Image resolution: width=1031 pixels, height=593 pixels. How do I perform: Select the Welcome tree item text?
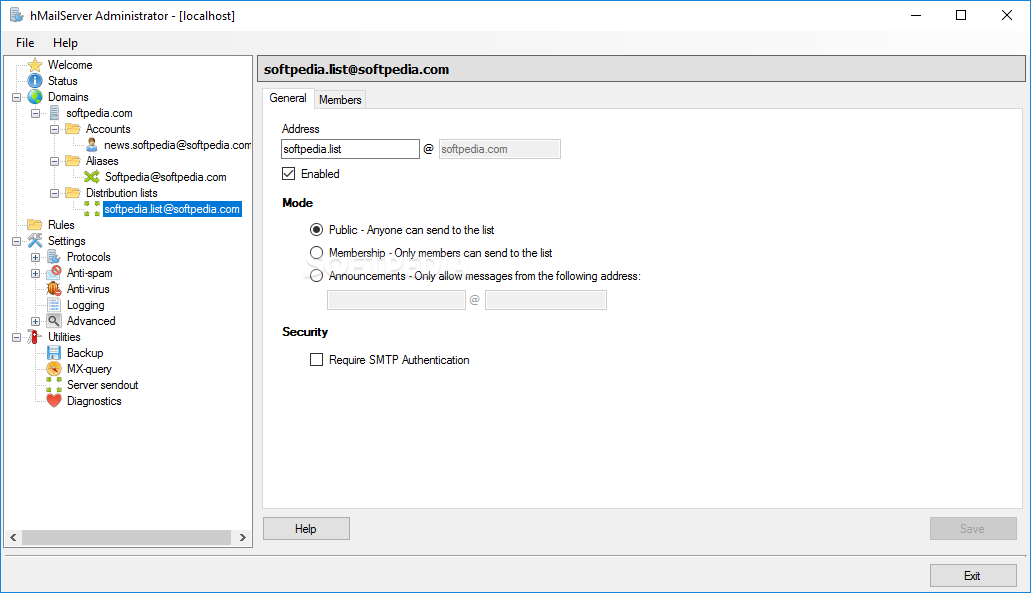(70, 65)
